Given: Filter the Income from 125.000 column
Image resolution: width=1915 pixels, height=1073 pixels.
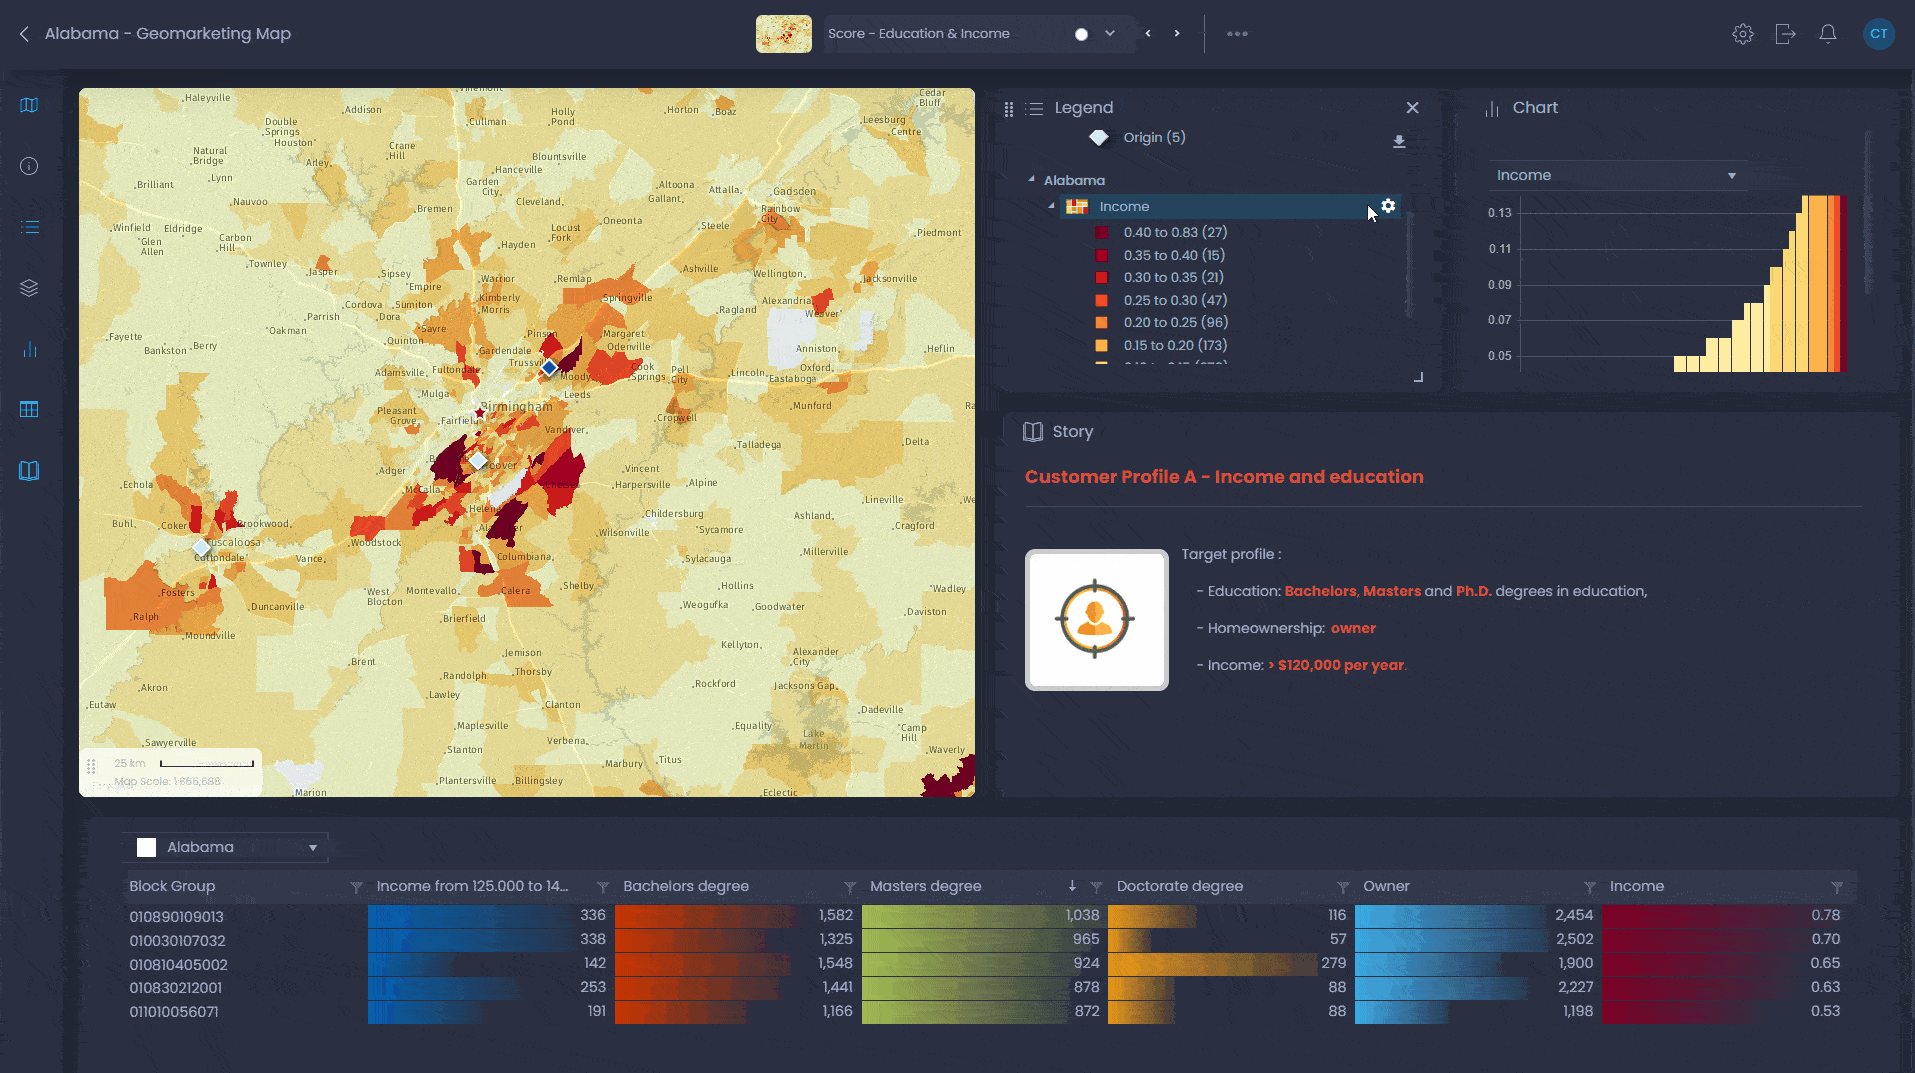Looking at the screenshot, I should pos(603,887).
